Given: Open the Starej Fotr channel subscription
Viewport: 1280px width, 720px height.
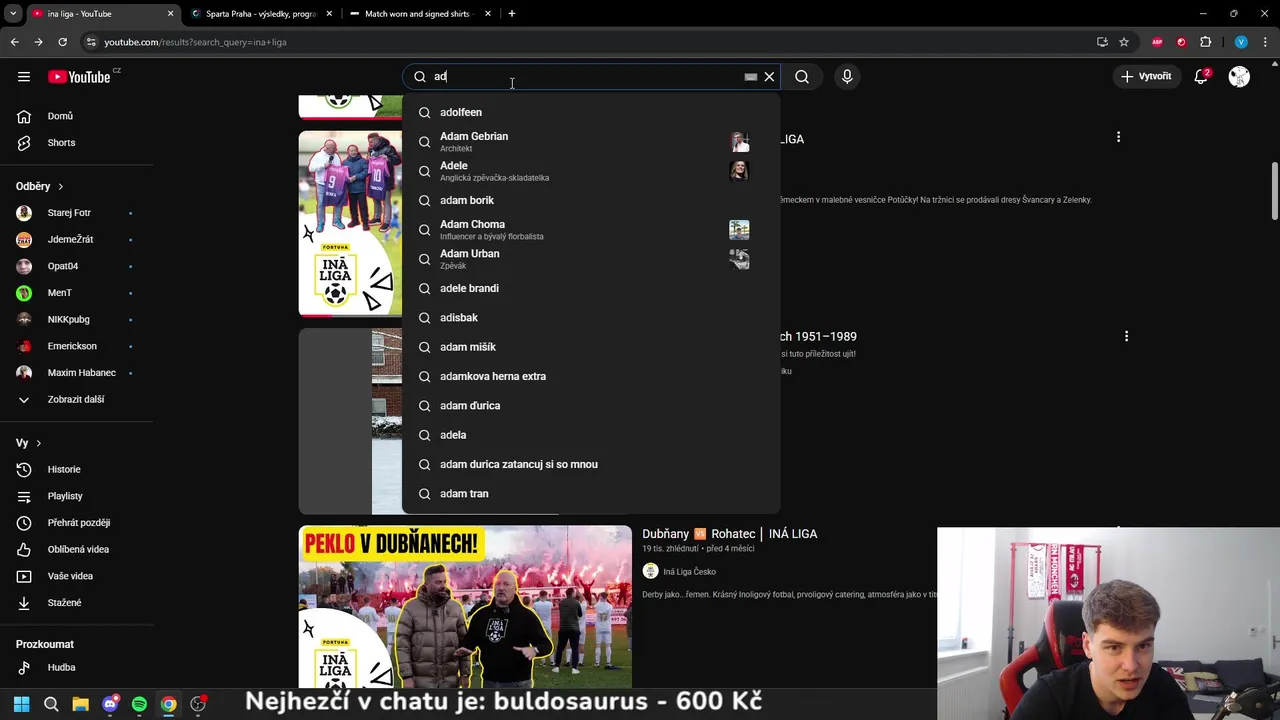Looking at the screenshot, I should (77, 213).
